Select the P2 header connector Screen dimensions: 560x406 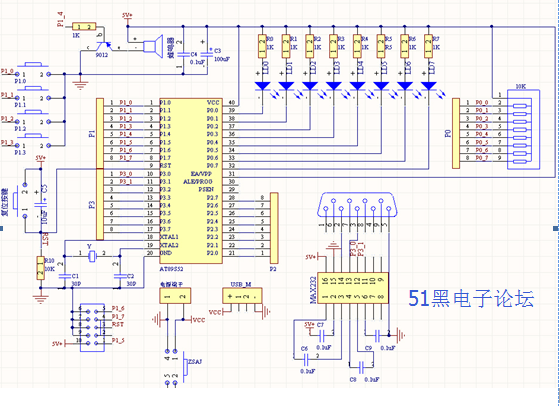point(274,227)
